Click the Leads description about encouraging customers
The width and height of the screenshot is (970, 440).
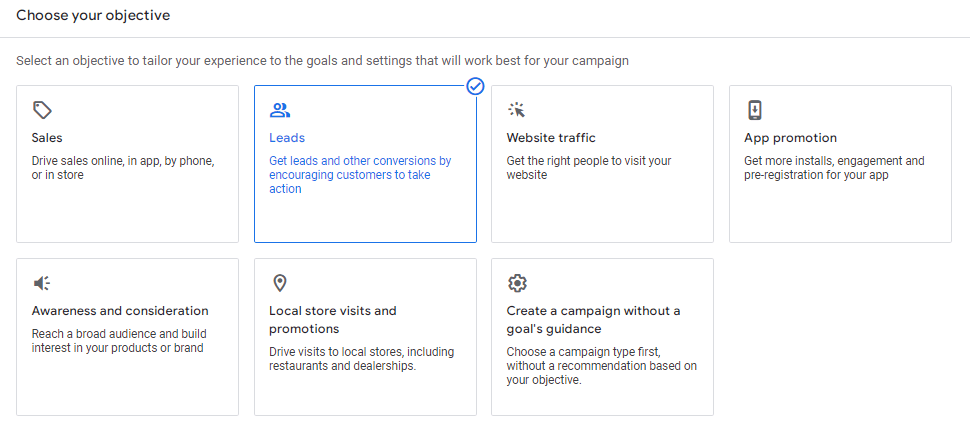tap(360, 175)
